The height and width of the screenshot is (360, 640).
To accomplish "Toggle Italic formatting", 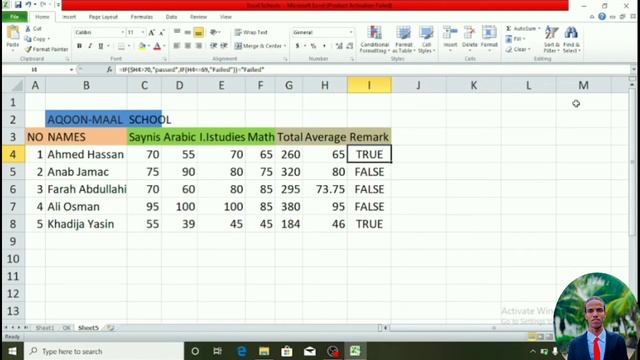I will click(90, 46).
